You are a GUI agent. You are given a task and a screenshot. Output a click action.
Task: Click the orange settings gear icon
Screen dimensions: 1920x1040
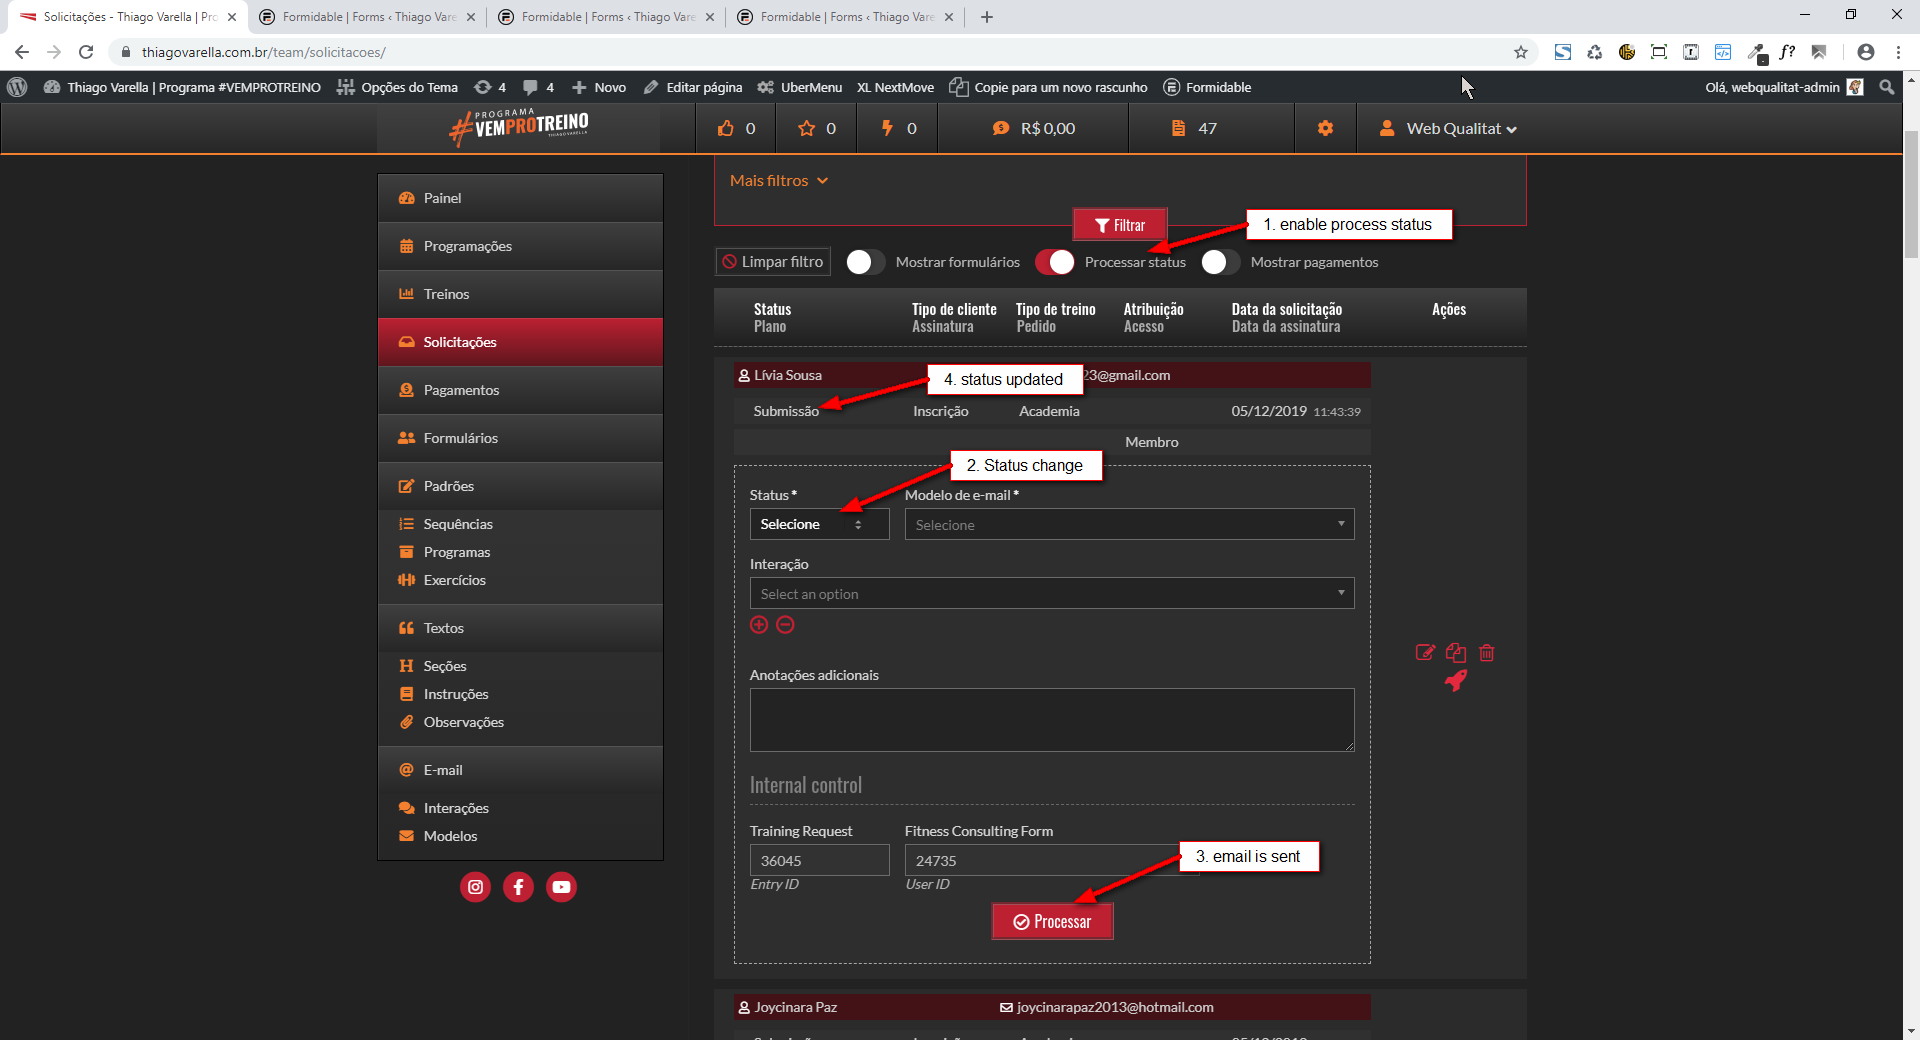pyautogui.click(x=1325, y=128)
